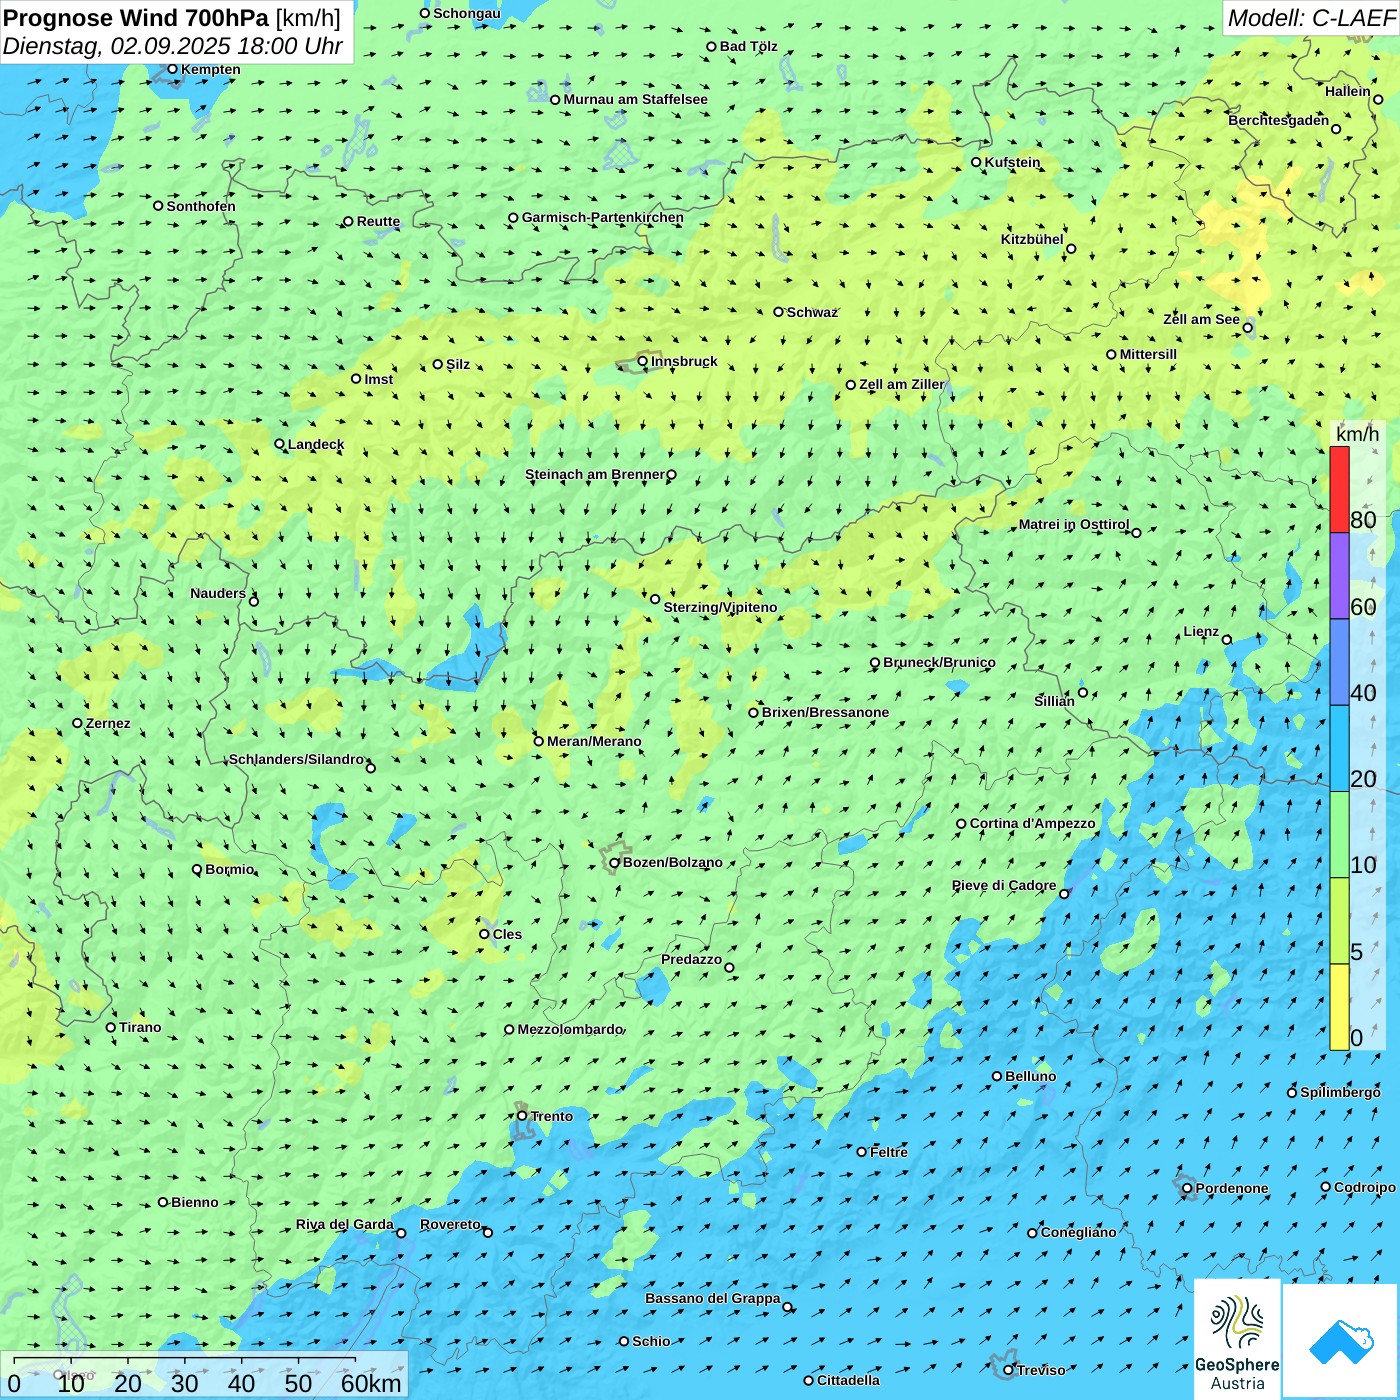Image resolution: width=1400 pixels, height=1400 pixels.
Task: Click the Pieve di Cadore label
Action: click(1004, 885)
